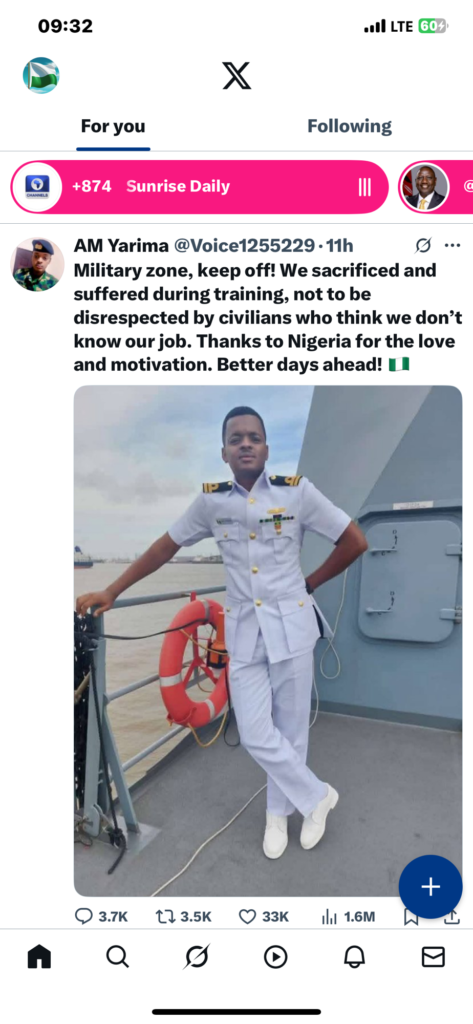Open the navy officer photo
The image size is (473, 1024).
pos(268,641)
